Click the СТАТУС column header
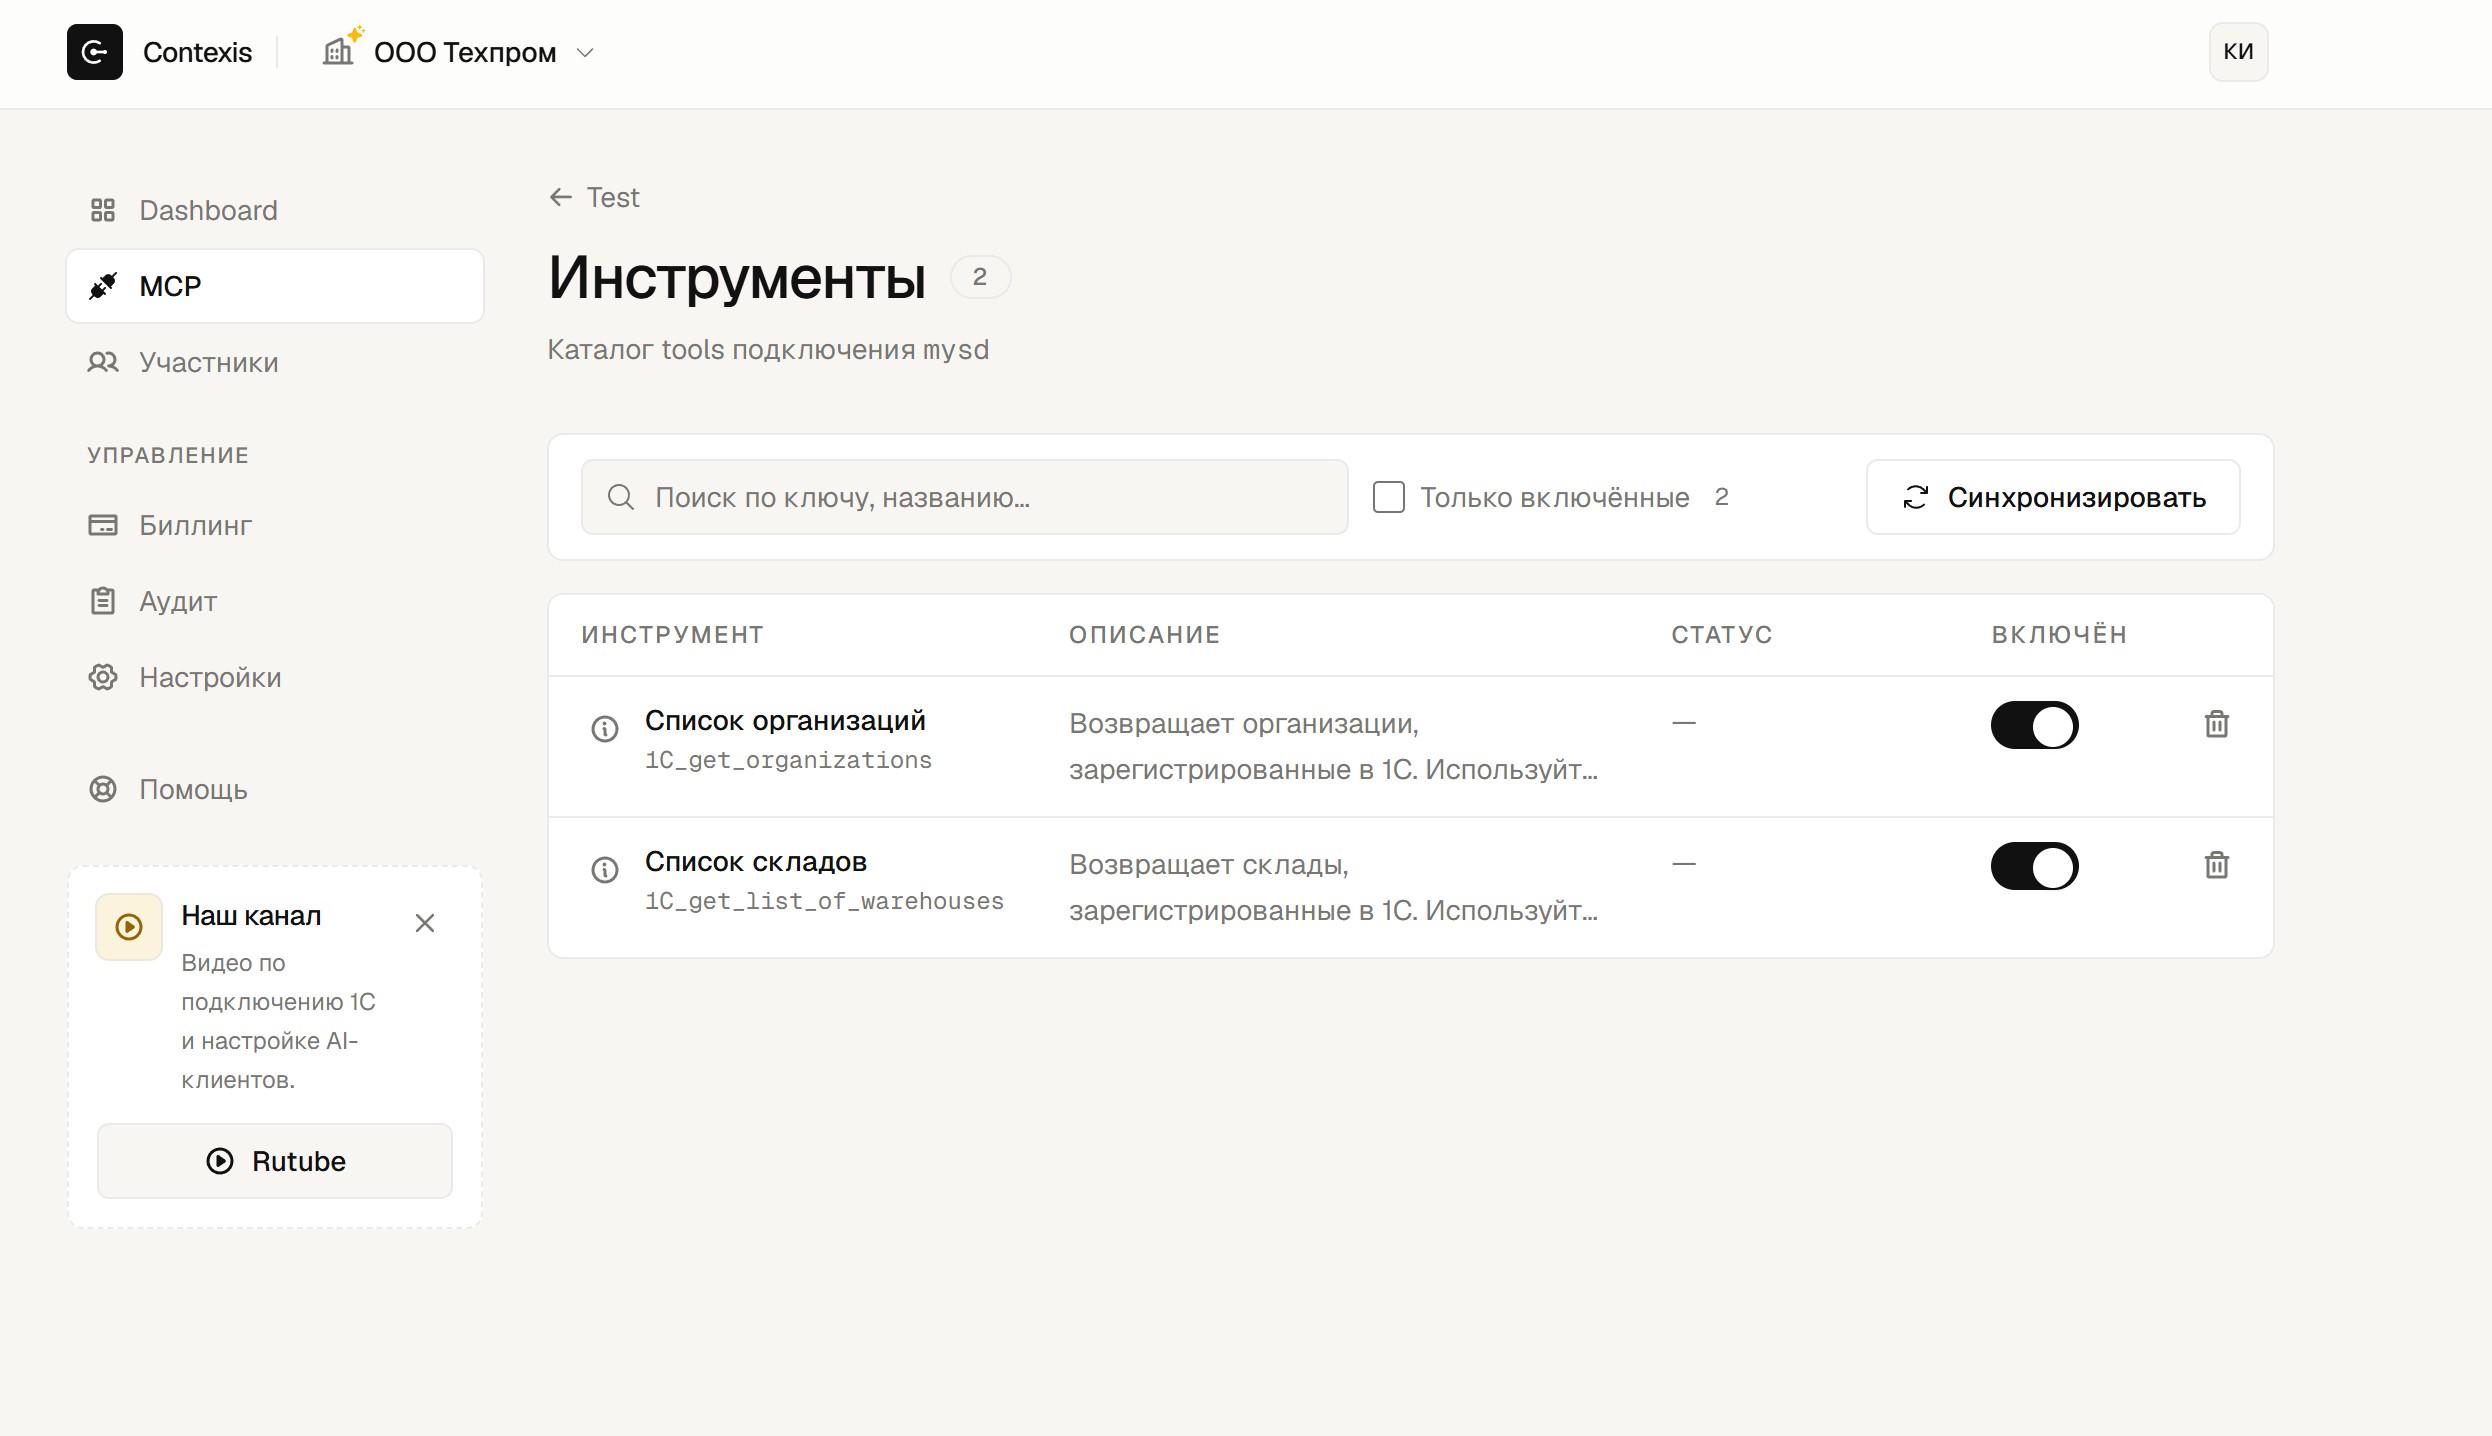The height and width of the screenshot is (1436, 2492). click(1721, 635)
